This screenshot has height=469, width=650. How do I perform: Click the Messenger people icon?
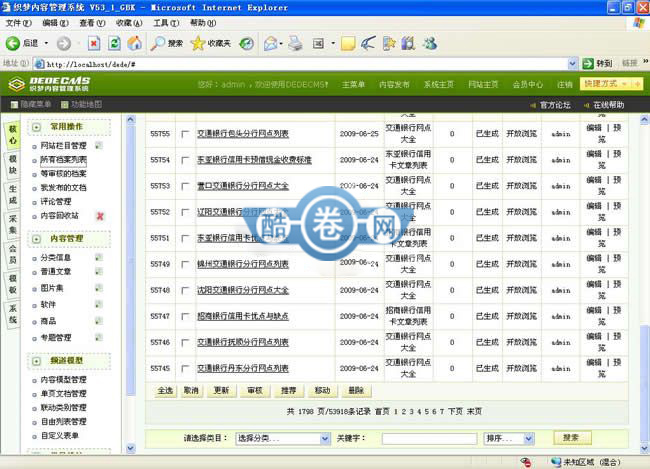click(x=430, y=43)
